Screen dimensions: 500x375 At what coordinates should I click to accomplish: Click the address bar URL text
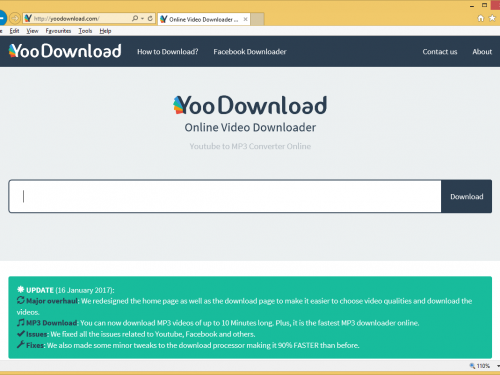coord(66,19)
